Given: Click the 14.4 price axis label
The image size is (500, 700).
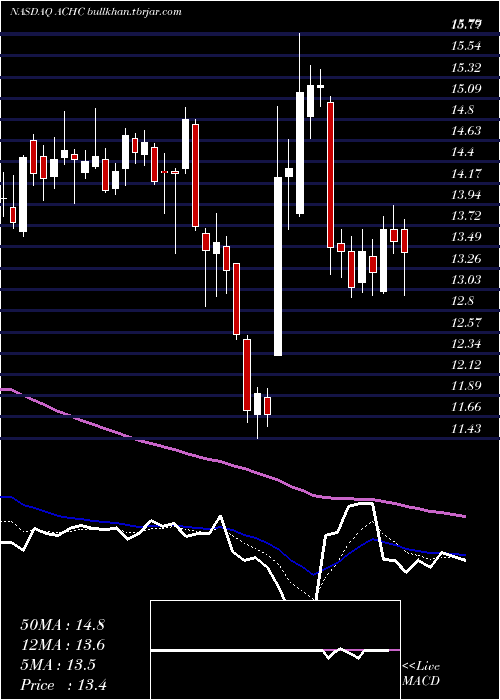Looking at the screenshot, I should click(x=462, y=152).
